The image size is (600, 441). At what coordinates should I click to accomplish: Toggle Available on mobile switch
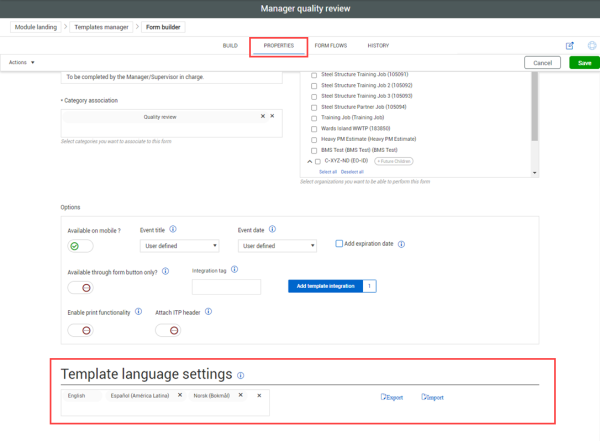point(80,246)
